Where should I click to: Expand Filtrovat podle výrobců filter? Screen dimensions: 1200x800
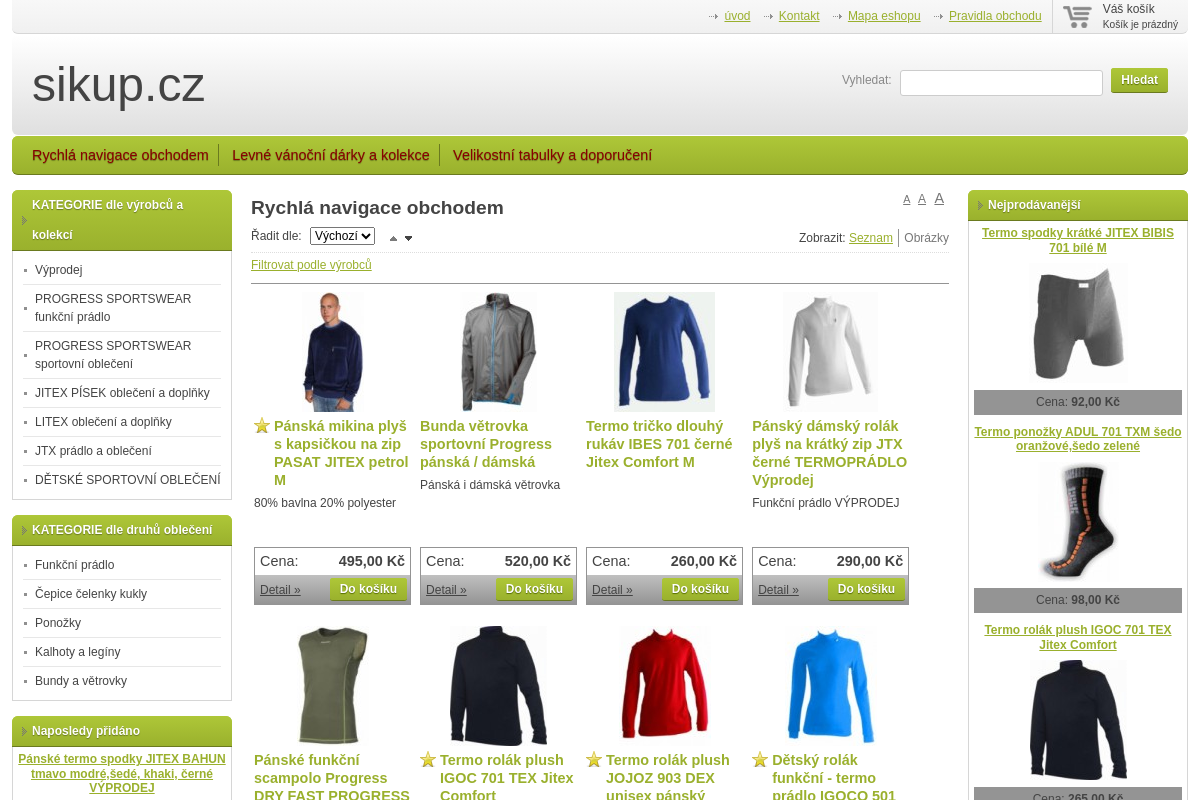(311, 265)
